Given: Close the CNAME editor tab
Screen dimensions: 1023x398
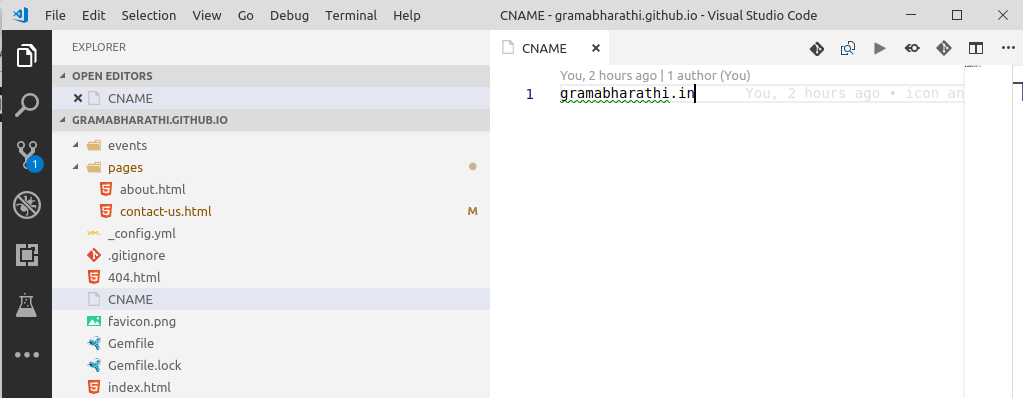Looking at the screenshot, I should [595, 48].
